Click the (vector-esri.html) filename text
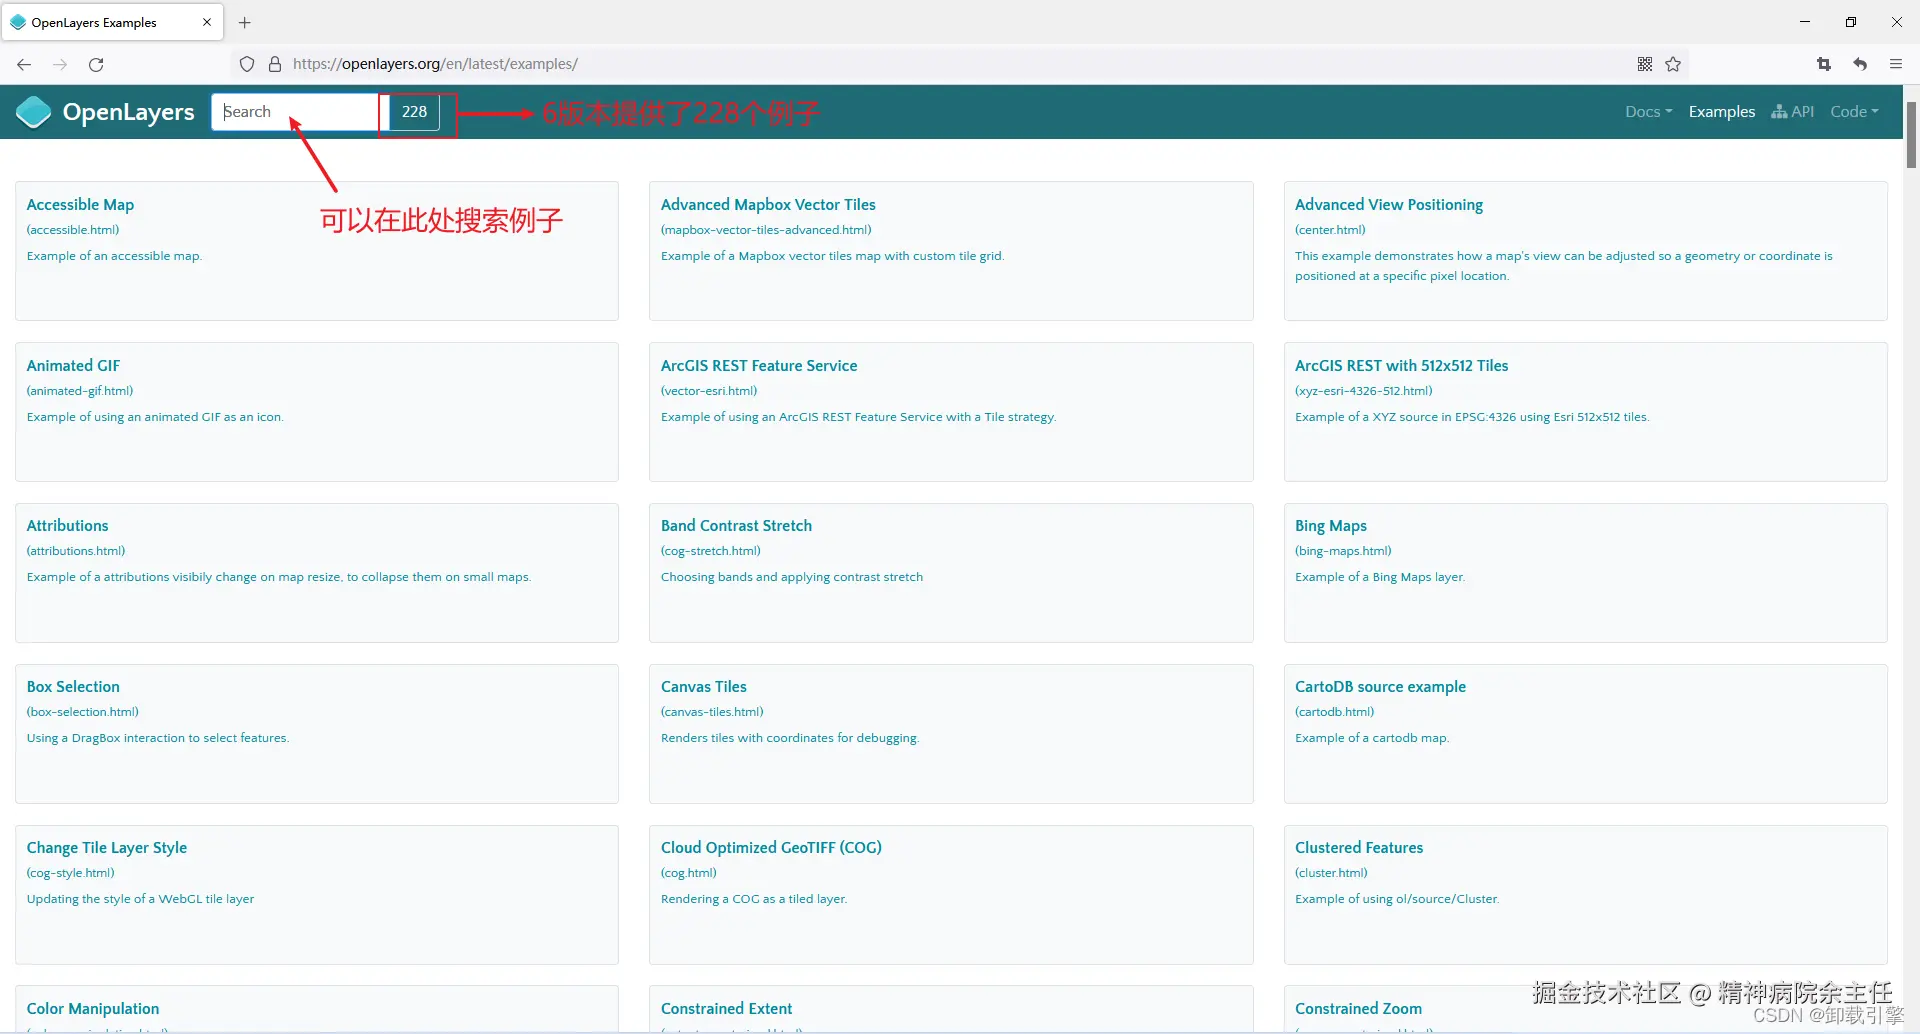This screenshot has width=1920, height=1034. tap(709, 391)
